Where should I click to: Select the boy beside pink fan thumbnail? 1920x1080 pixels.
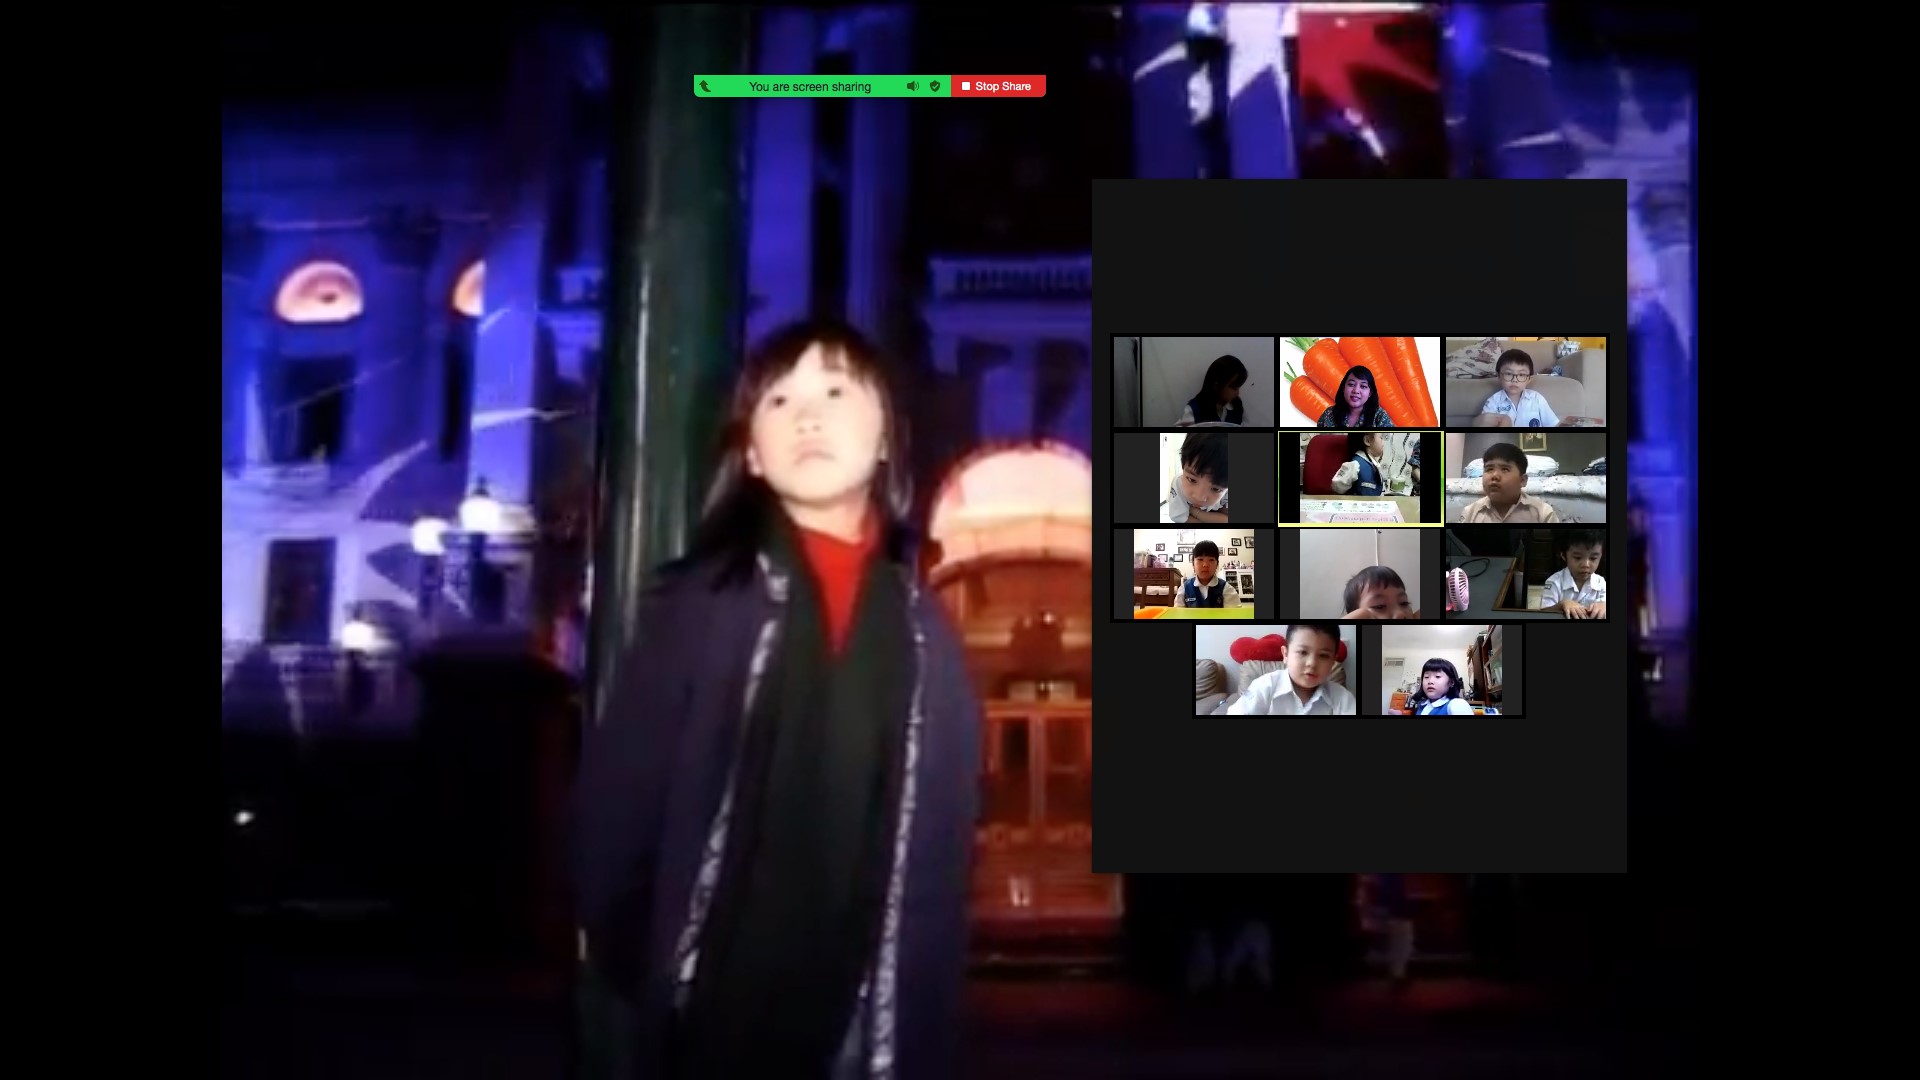click(x=1526, y=574)
